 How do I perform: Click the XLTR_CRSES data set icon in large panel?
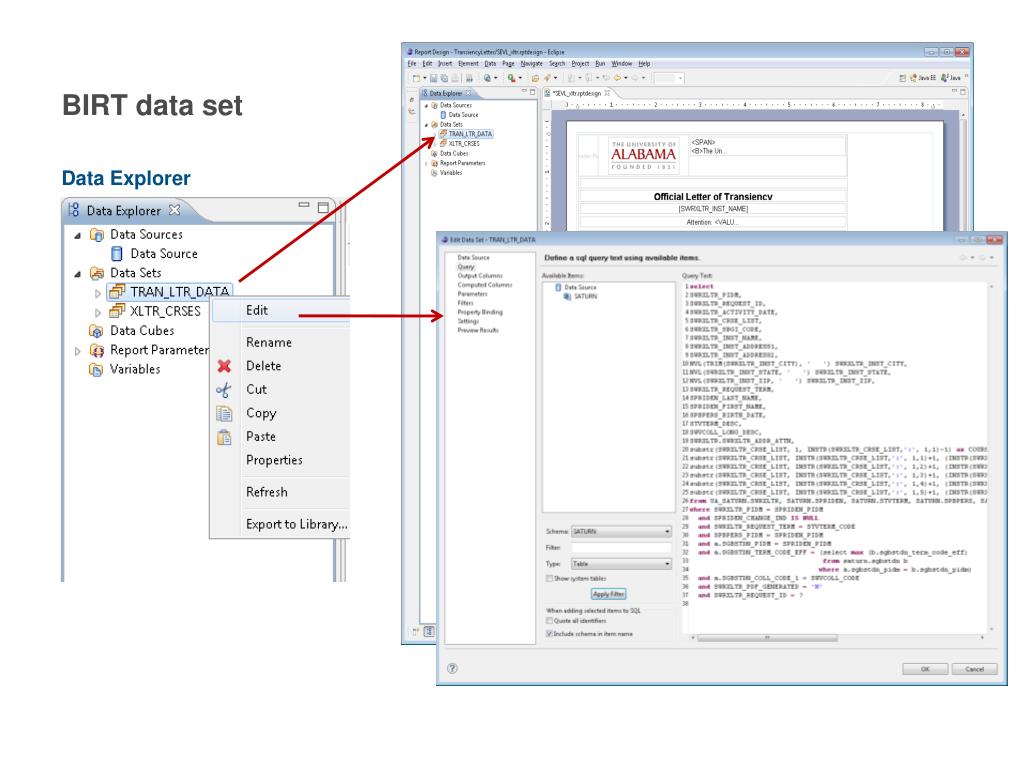coord(117,311)
